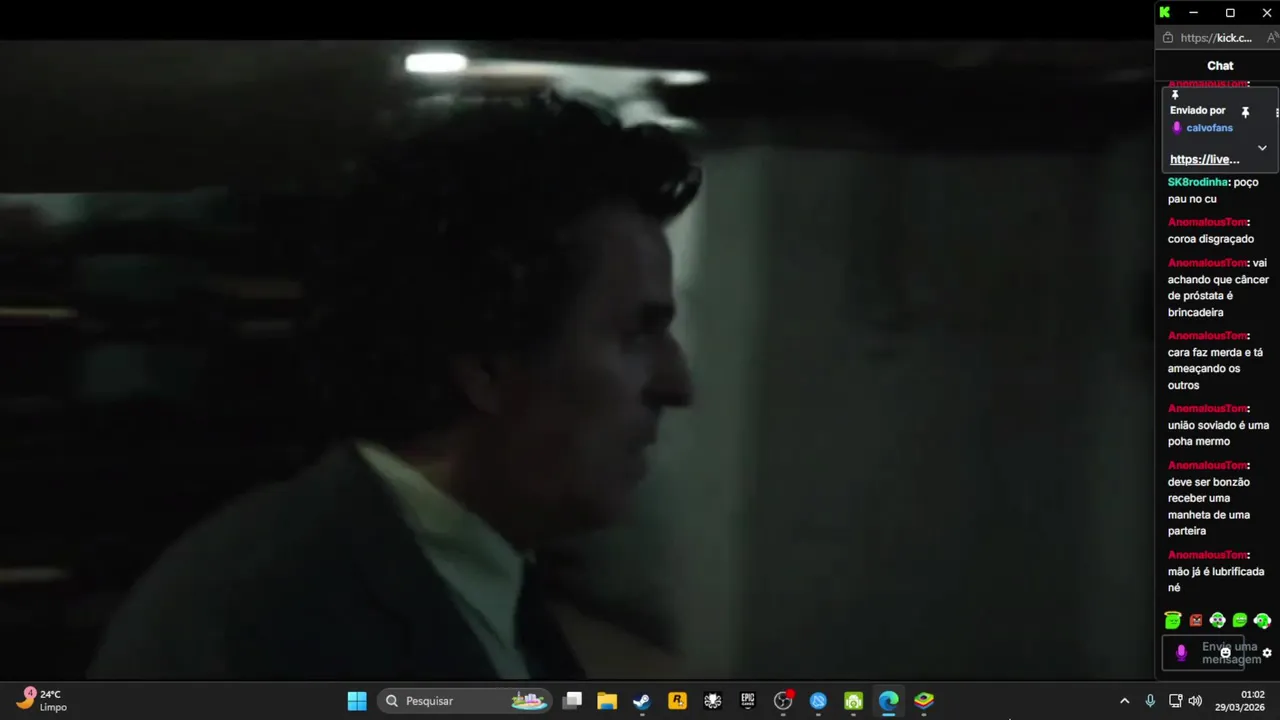The width and height of the screenshot is (1280, 720).
Task: Open Rockstar Games Launcher from taskbar
Action: pos(677,701)
